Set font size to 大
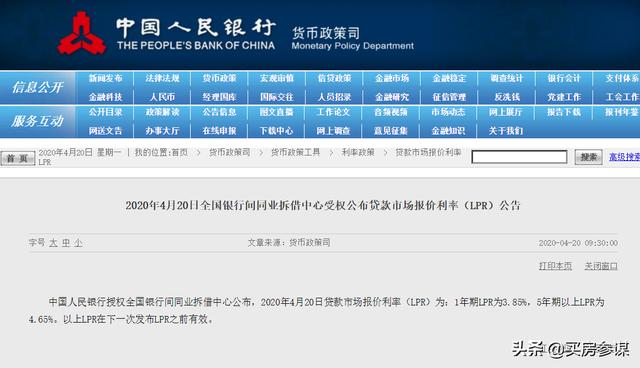The width and height of the screenshot is (640, 368). pos(53,243)
